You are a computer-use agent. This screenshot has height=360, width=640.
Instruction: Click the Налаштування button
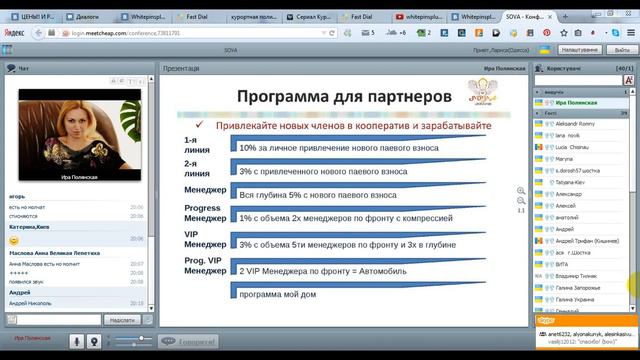click(x=580, y=50)
